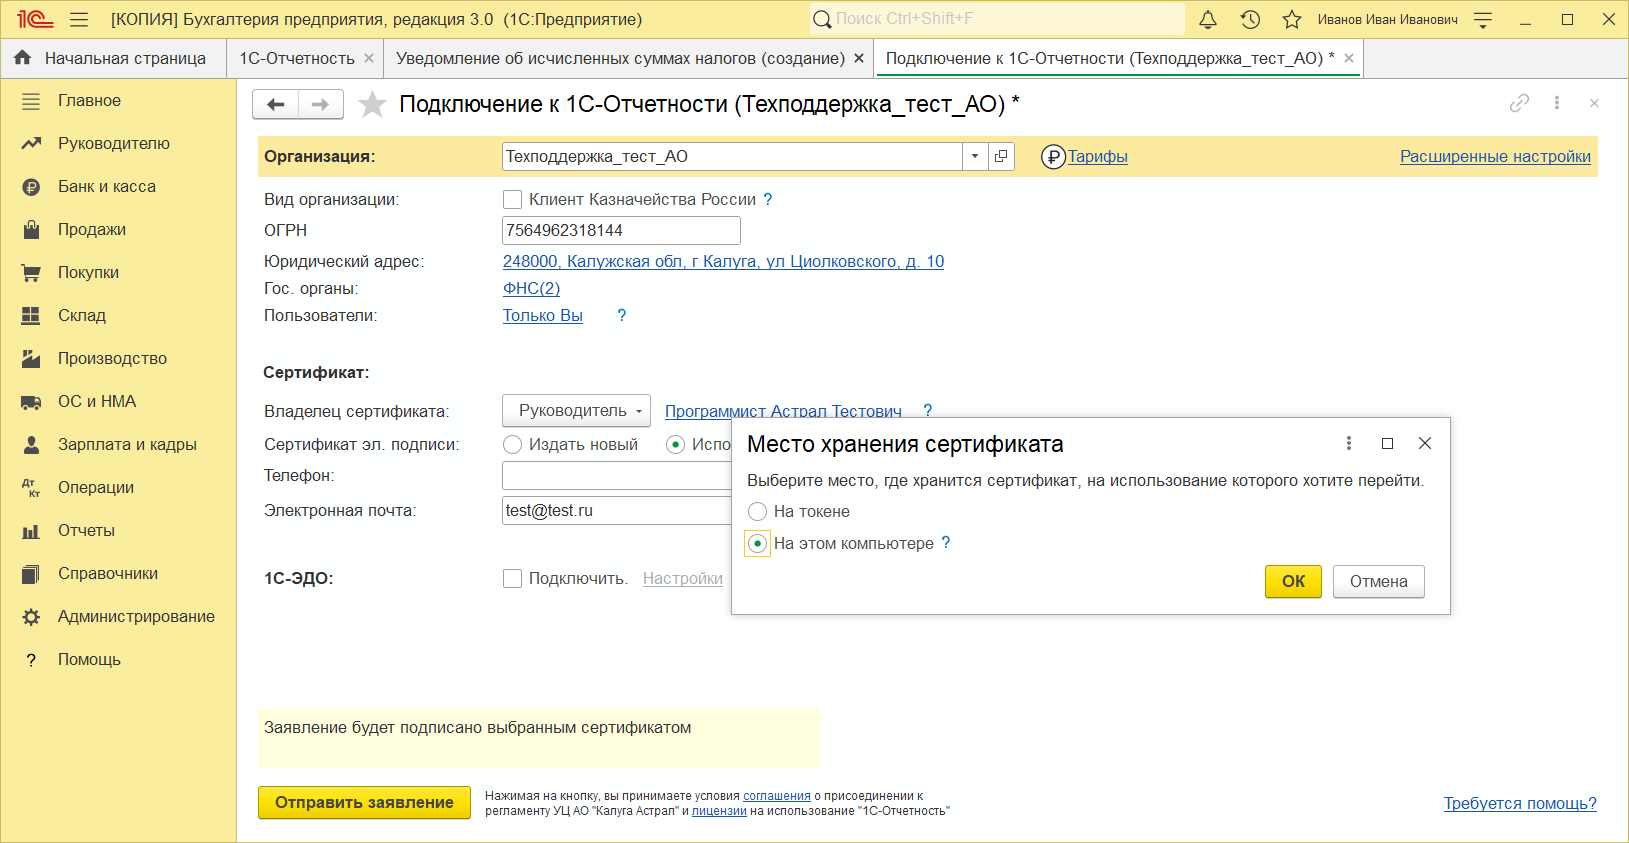Navigate forward with the right arrow button
1629x843 pixels.
coord(320,104)
